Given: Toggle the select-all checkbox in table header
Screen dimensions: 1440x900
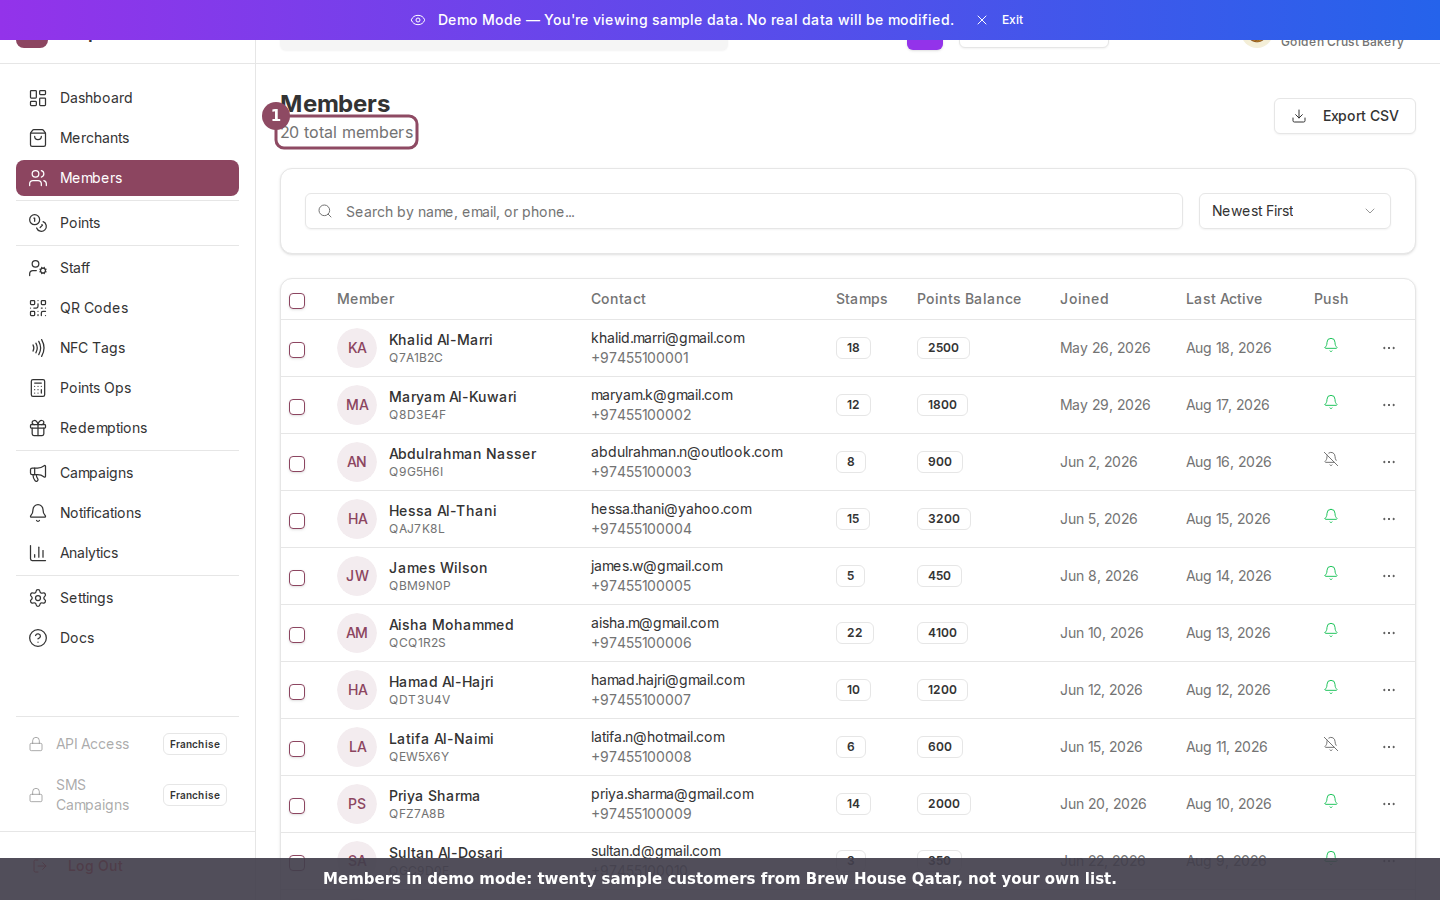Looking at the screenshot, I should pyautogui.click(x=297, y=301).
